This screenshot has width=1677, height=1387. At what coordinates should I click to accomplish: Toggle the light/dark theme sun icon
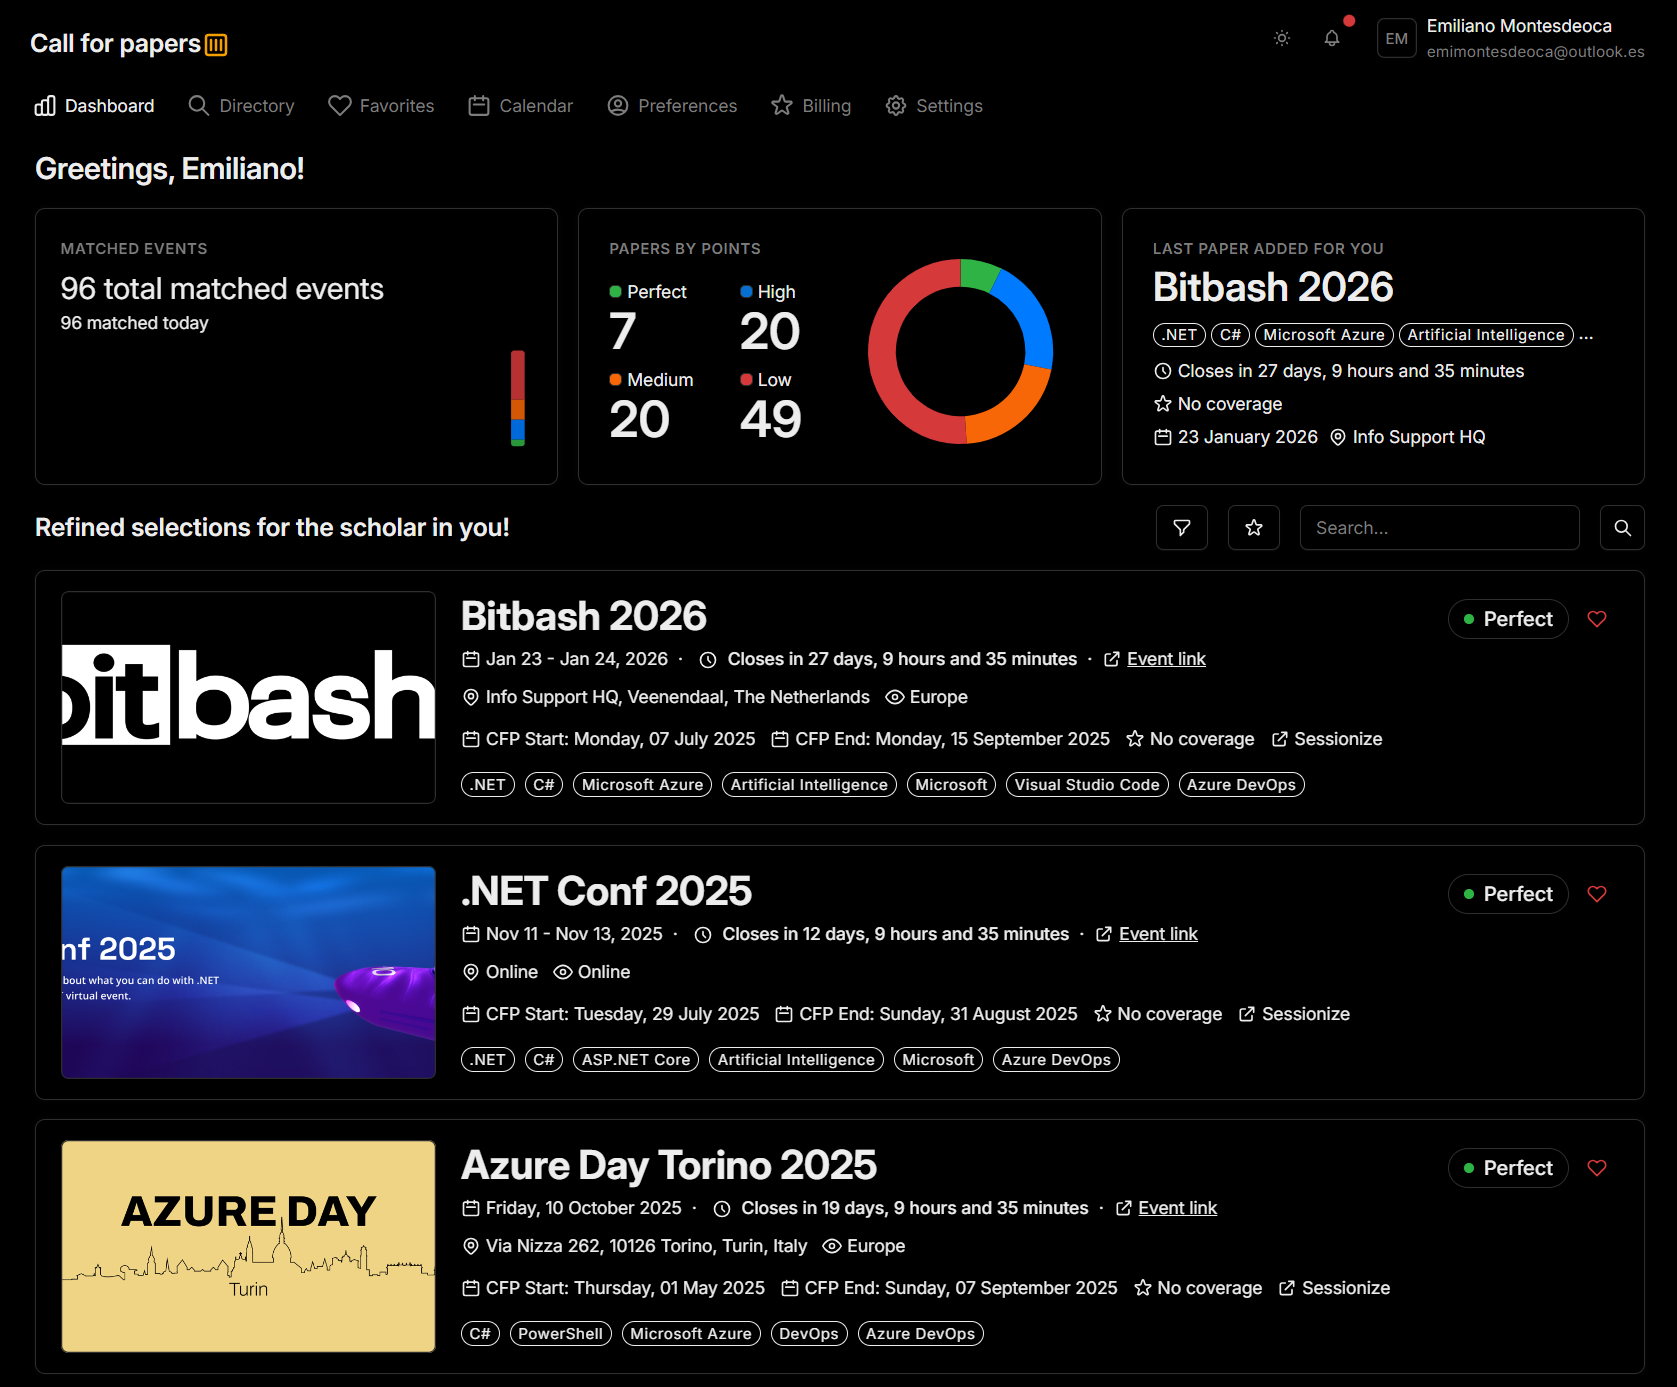click(x=1282, y=38)
